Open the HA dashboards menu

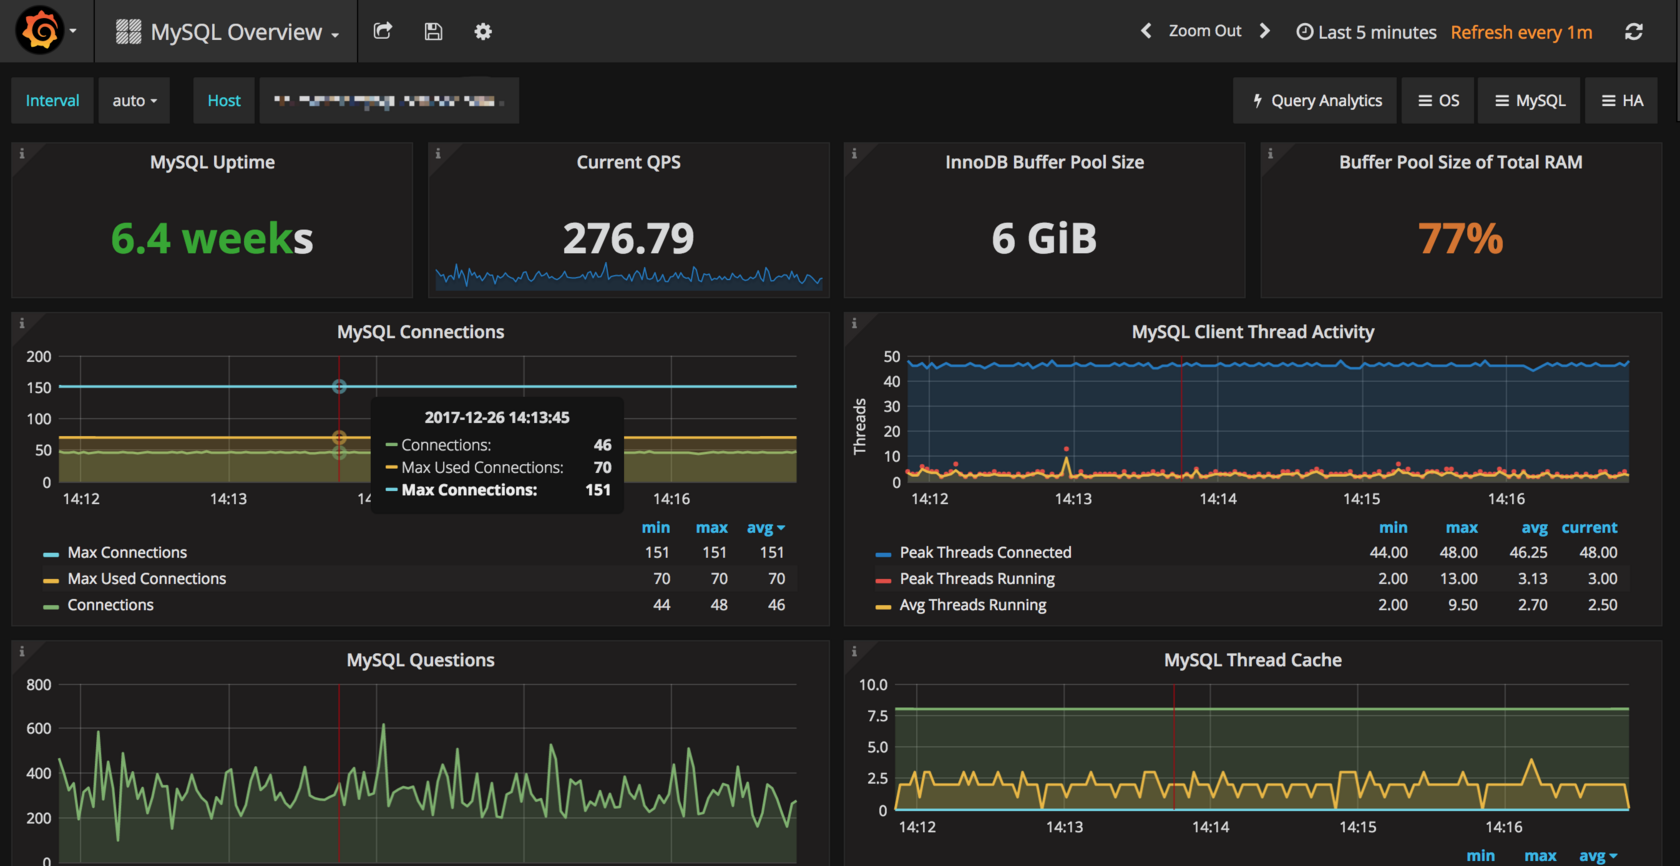tap(1622, 101)
